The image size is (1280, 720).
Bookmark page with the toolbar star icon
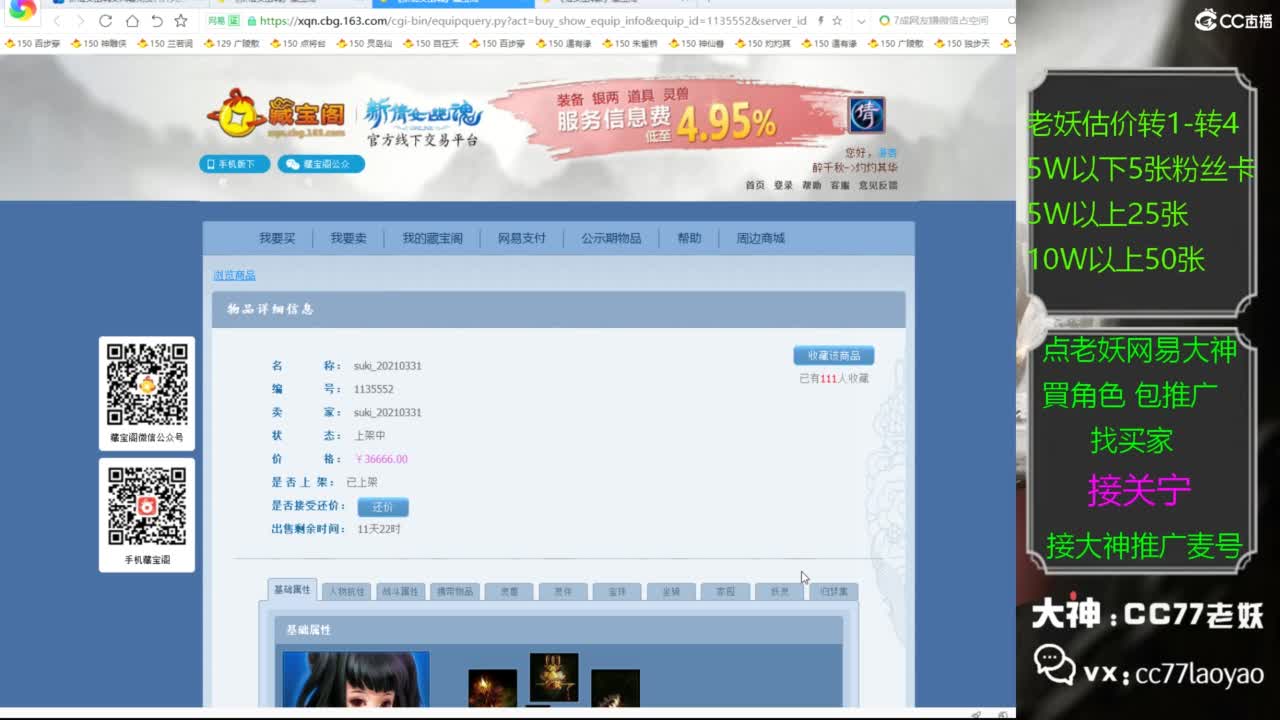click(x=181, y=21)
